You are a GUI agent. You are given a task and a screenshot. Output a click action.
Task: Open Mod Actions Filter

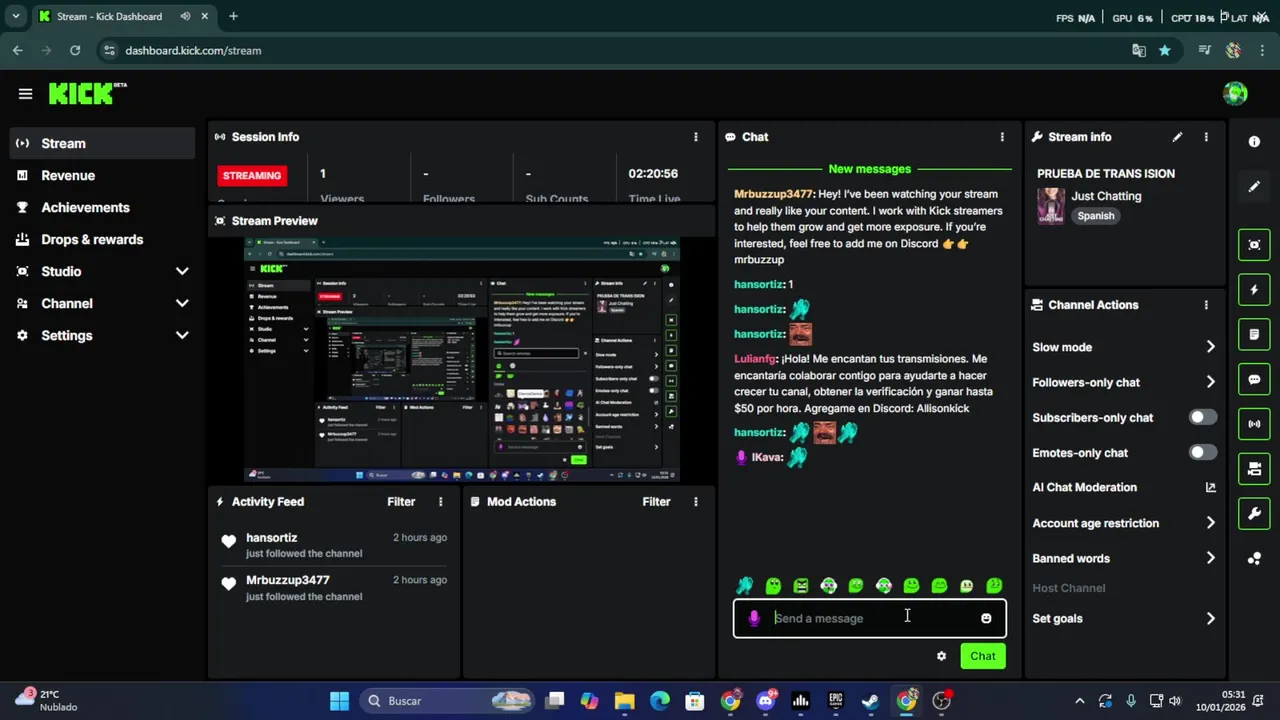[656, 502]
